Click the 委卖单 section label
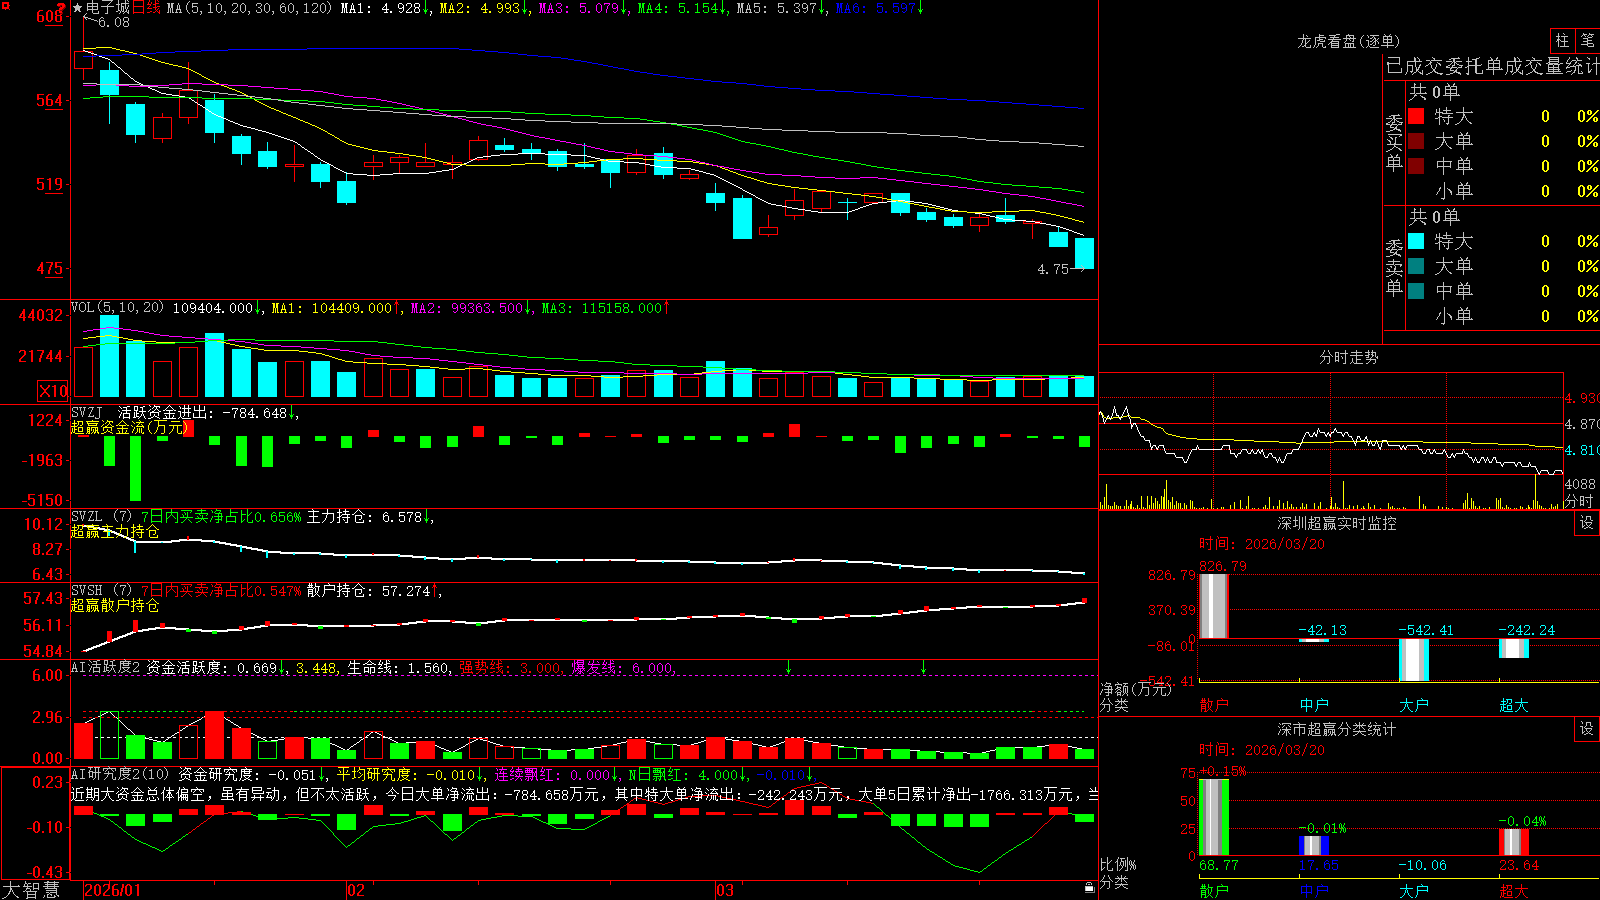This screenshot has width=1600, height=900. click(x=1394, y=267)
